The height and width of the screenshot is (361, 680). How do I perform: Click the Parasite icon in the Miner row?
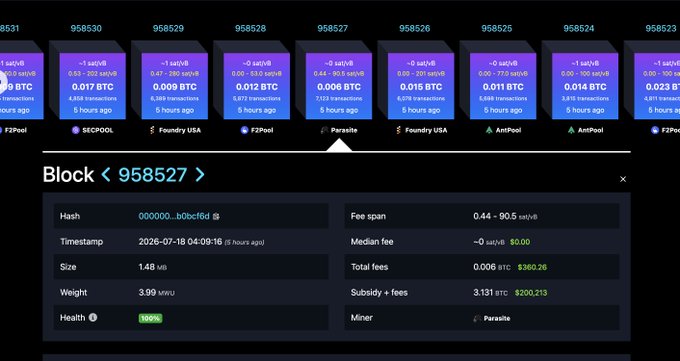[x=477, y=318]
